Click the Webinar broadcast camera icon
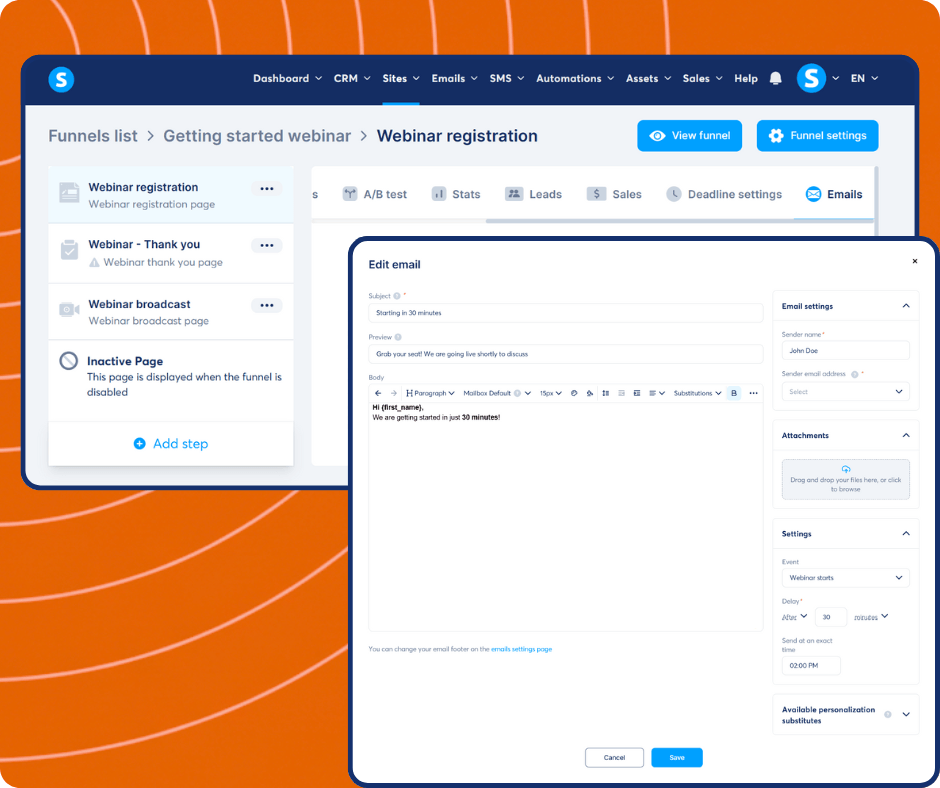The width and height of the screenshot is (940, 788). click(x=69, y=309)
